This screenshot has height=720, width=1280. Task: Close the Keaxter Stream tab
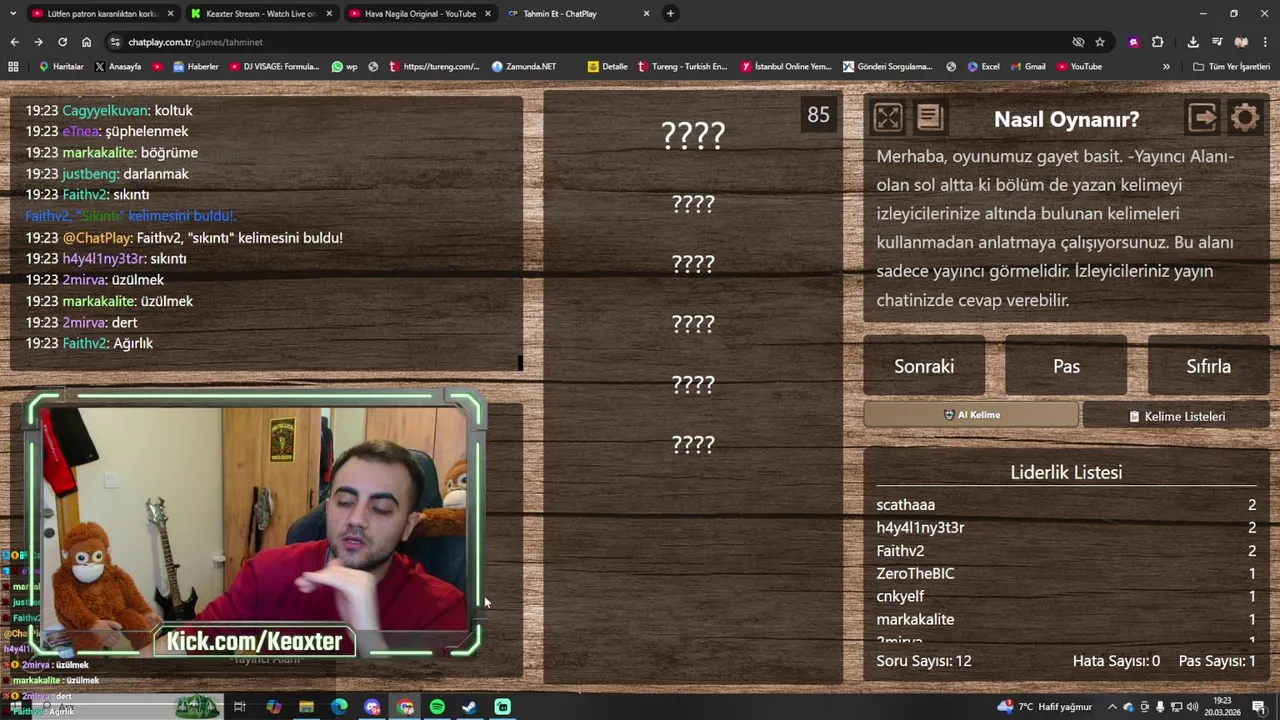click(329, 14)
